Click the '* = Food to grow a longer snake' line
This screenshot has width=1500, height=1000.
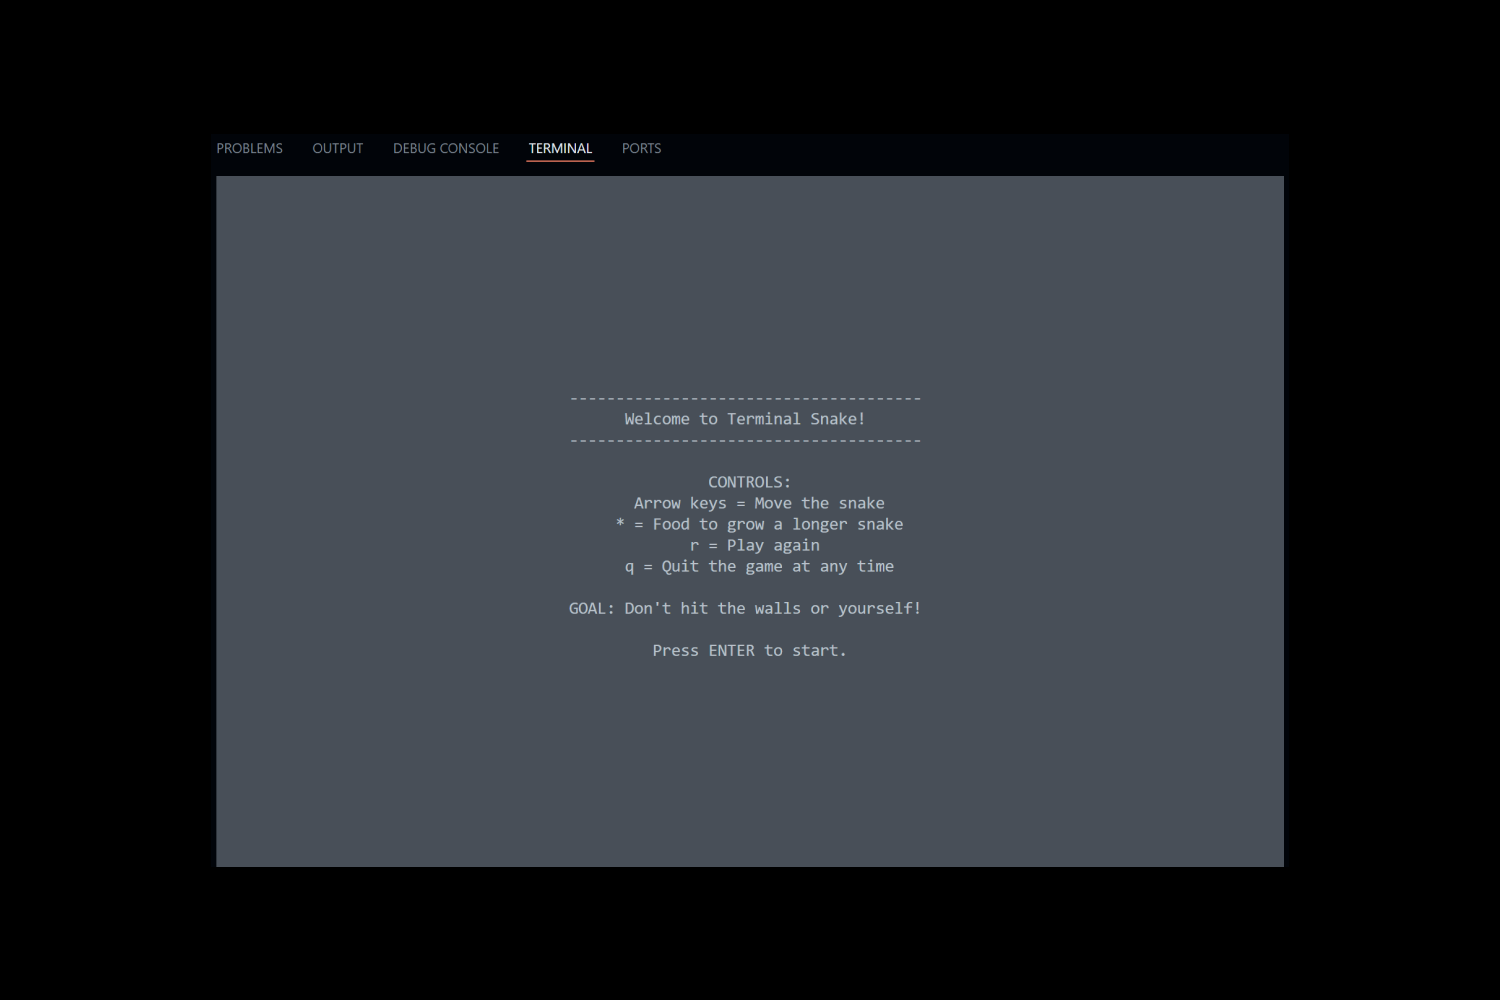(759, 524)
